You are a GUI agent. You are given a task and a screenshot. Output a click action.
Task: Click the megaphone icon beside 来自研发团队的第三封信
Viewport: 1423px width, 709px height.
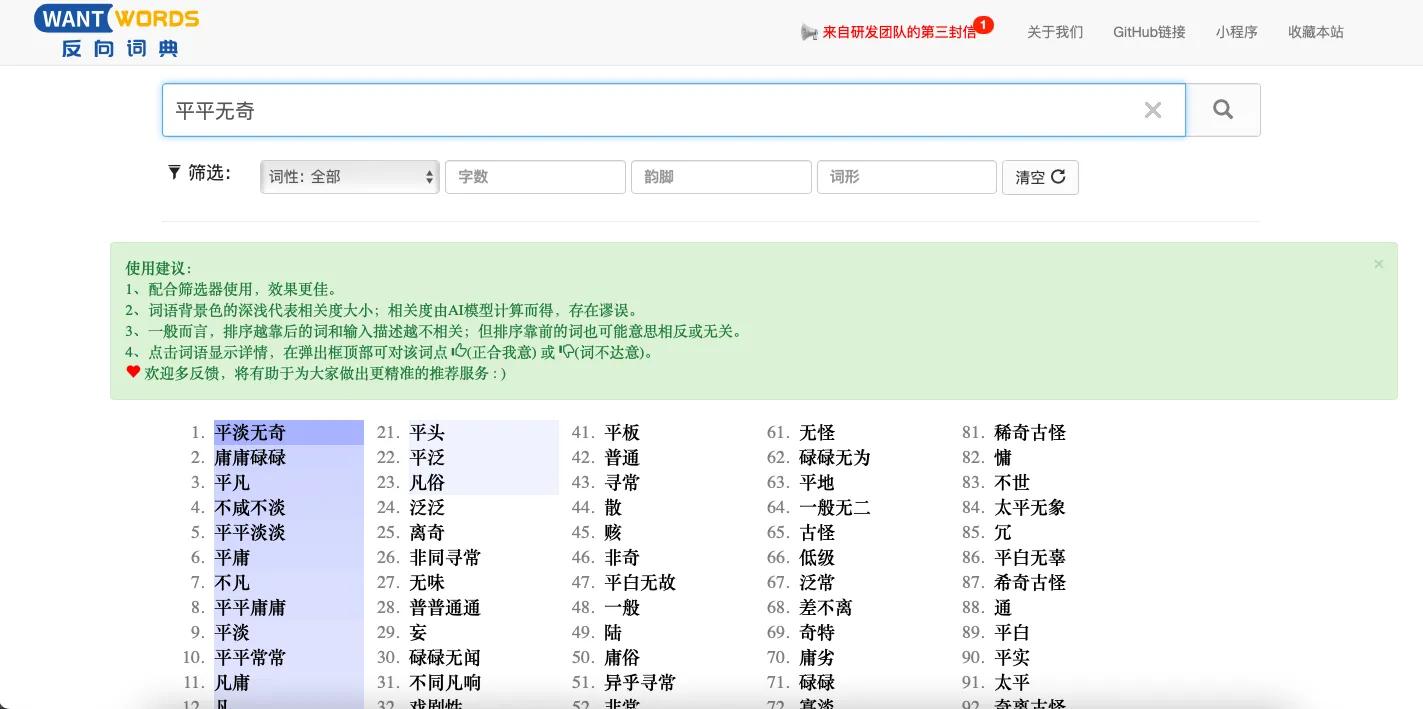[813, 31]
